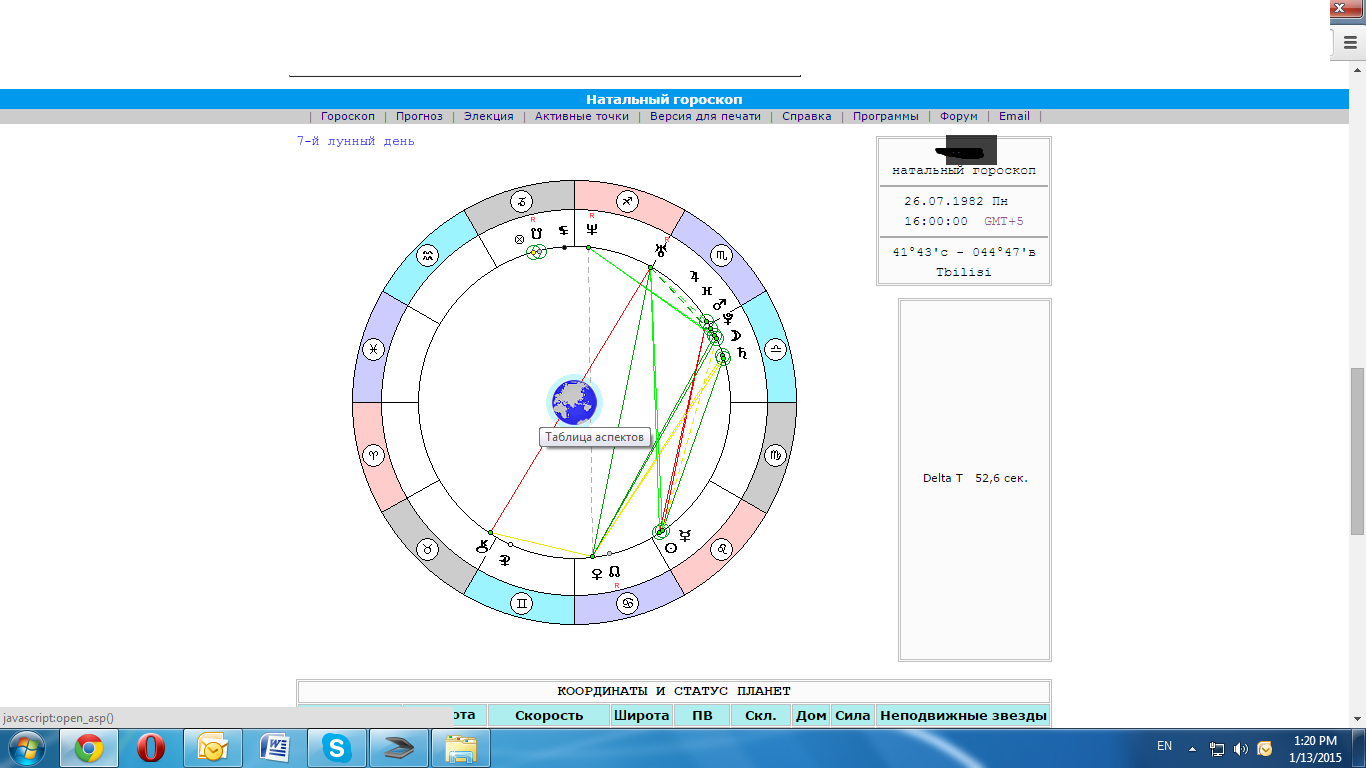This screenshot has height=768, width=1366.
Task: Click the Дом column header
Action: (811, 715)
